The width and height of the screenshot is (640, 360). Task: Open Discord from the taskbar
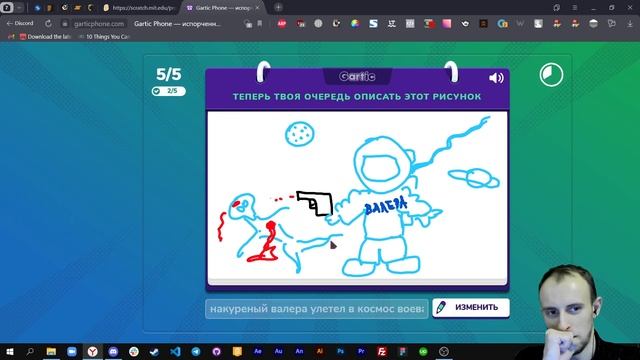(113, 351)
